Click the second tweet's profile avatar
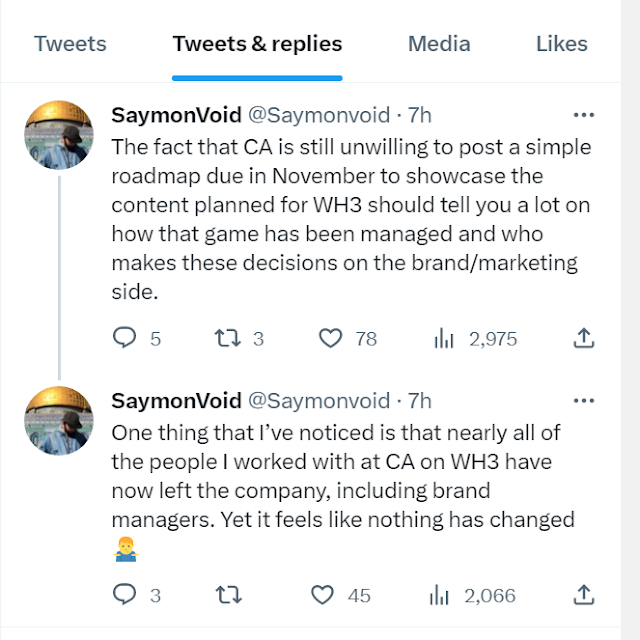 (59, 421)
